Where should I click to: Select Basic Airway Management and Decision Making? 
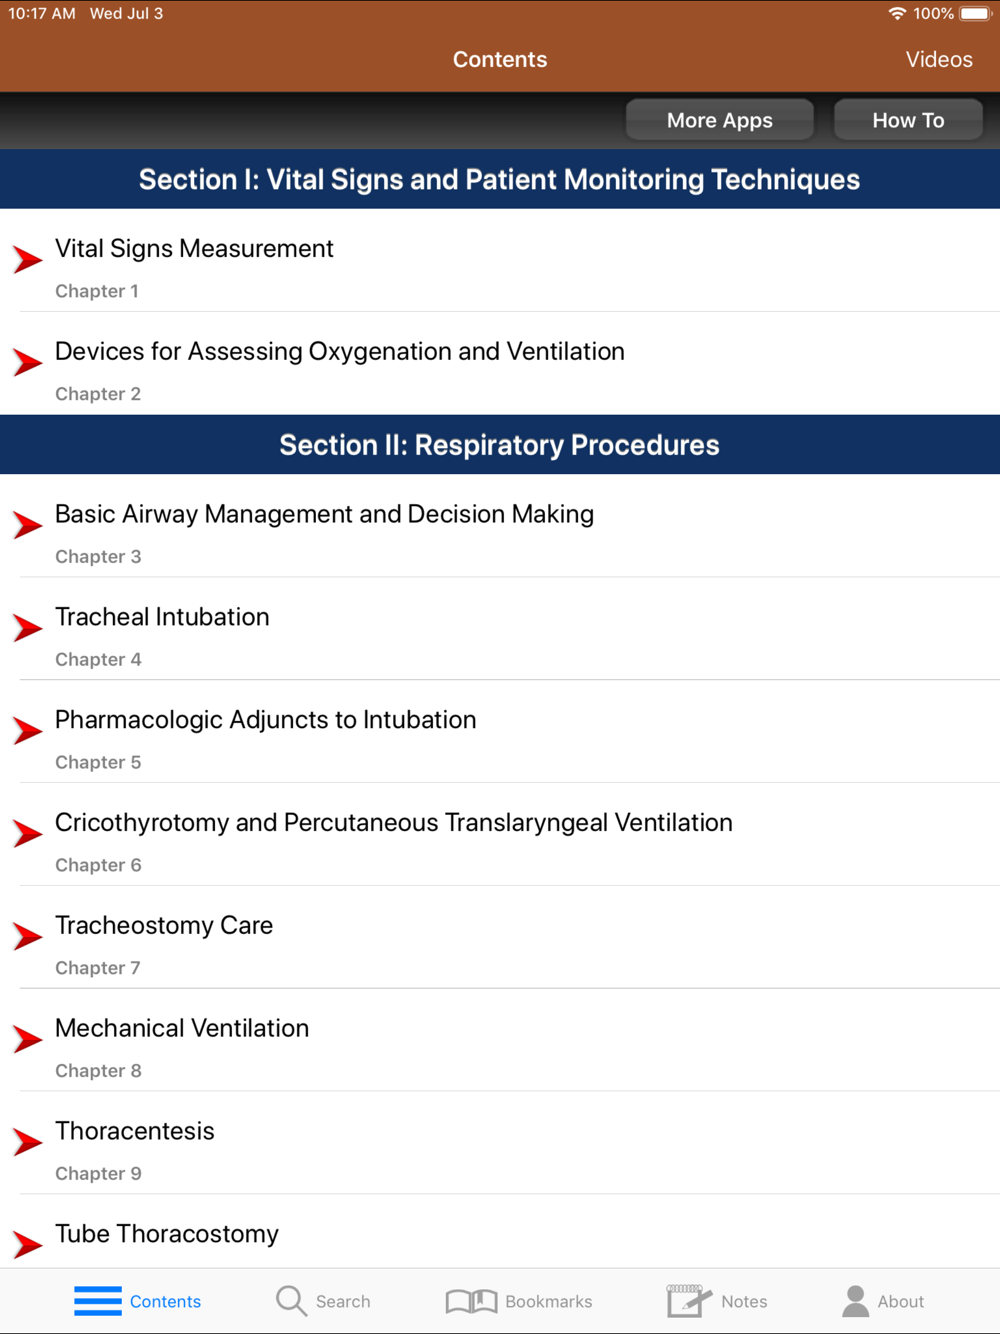(324, 515)
